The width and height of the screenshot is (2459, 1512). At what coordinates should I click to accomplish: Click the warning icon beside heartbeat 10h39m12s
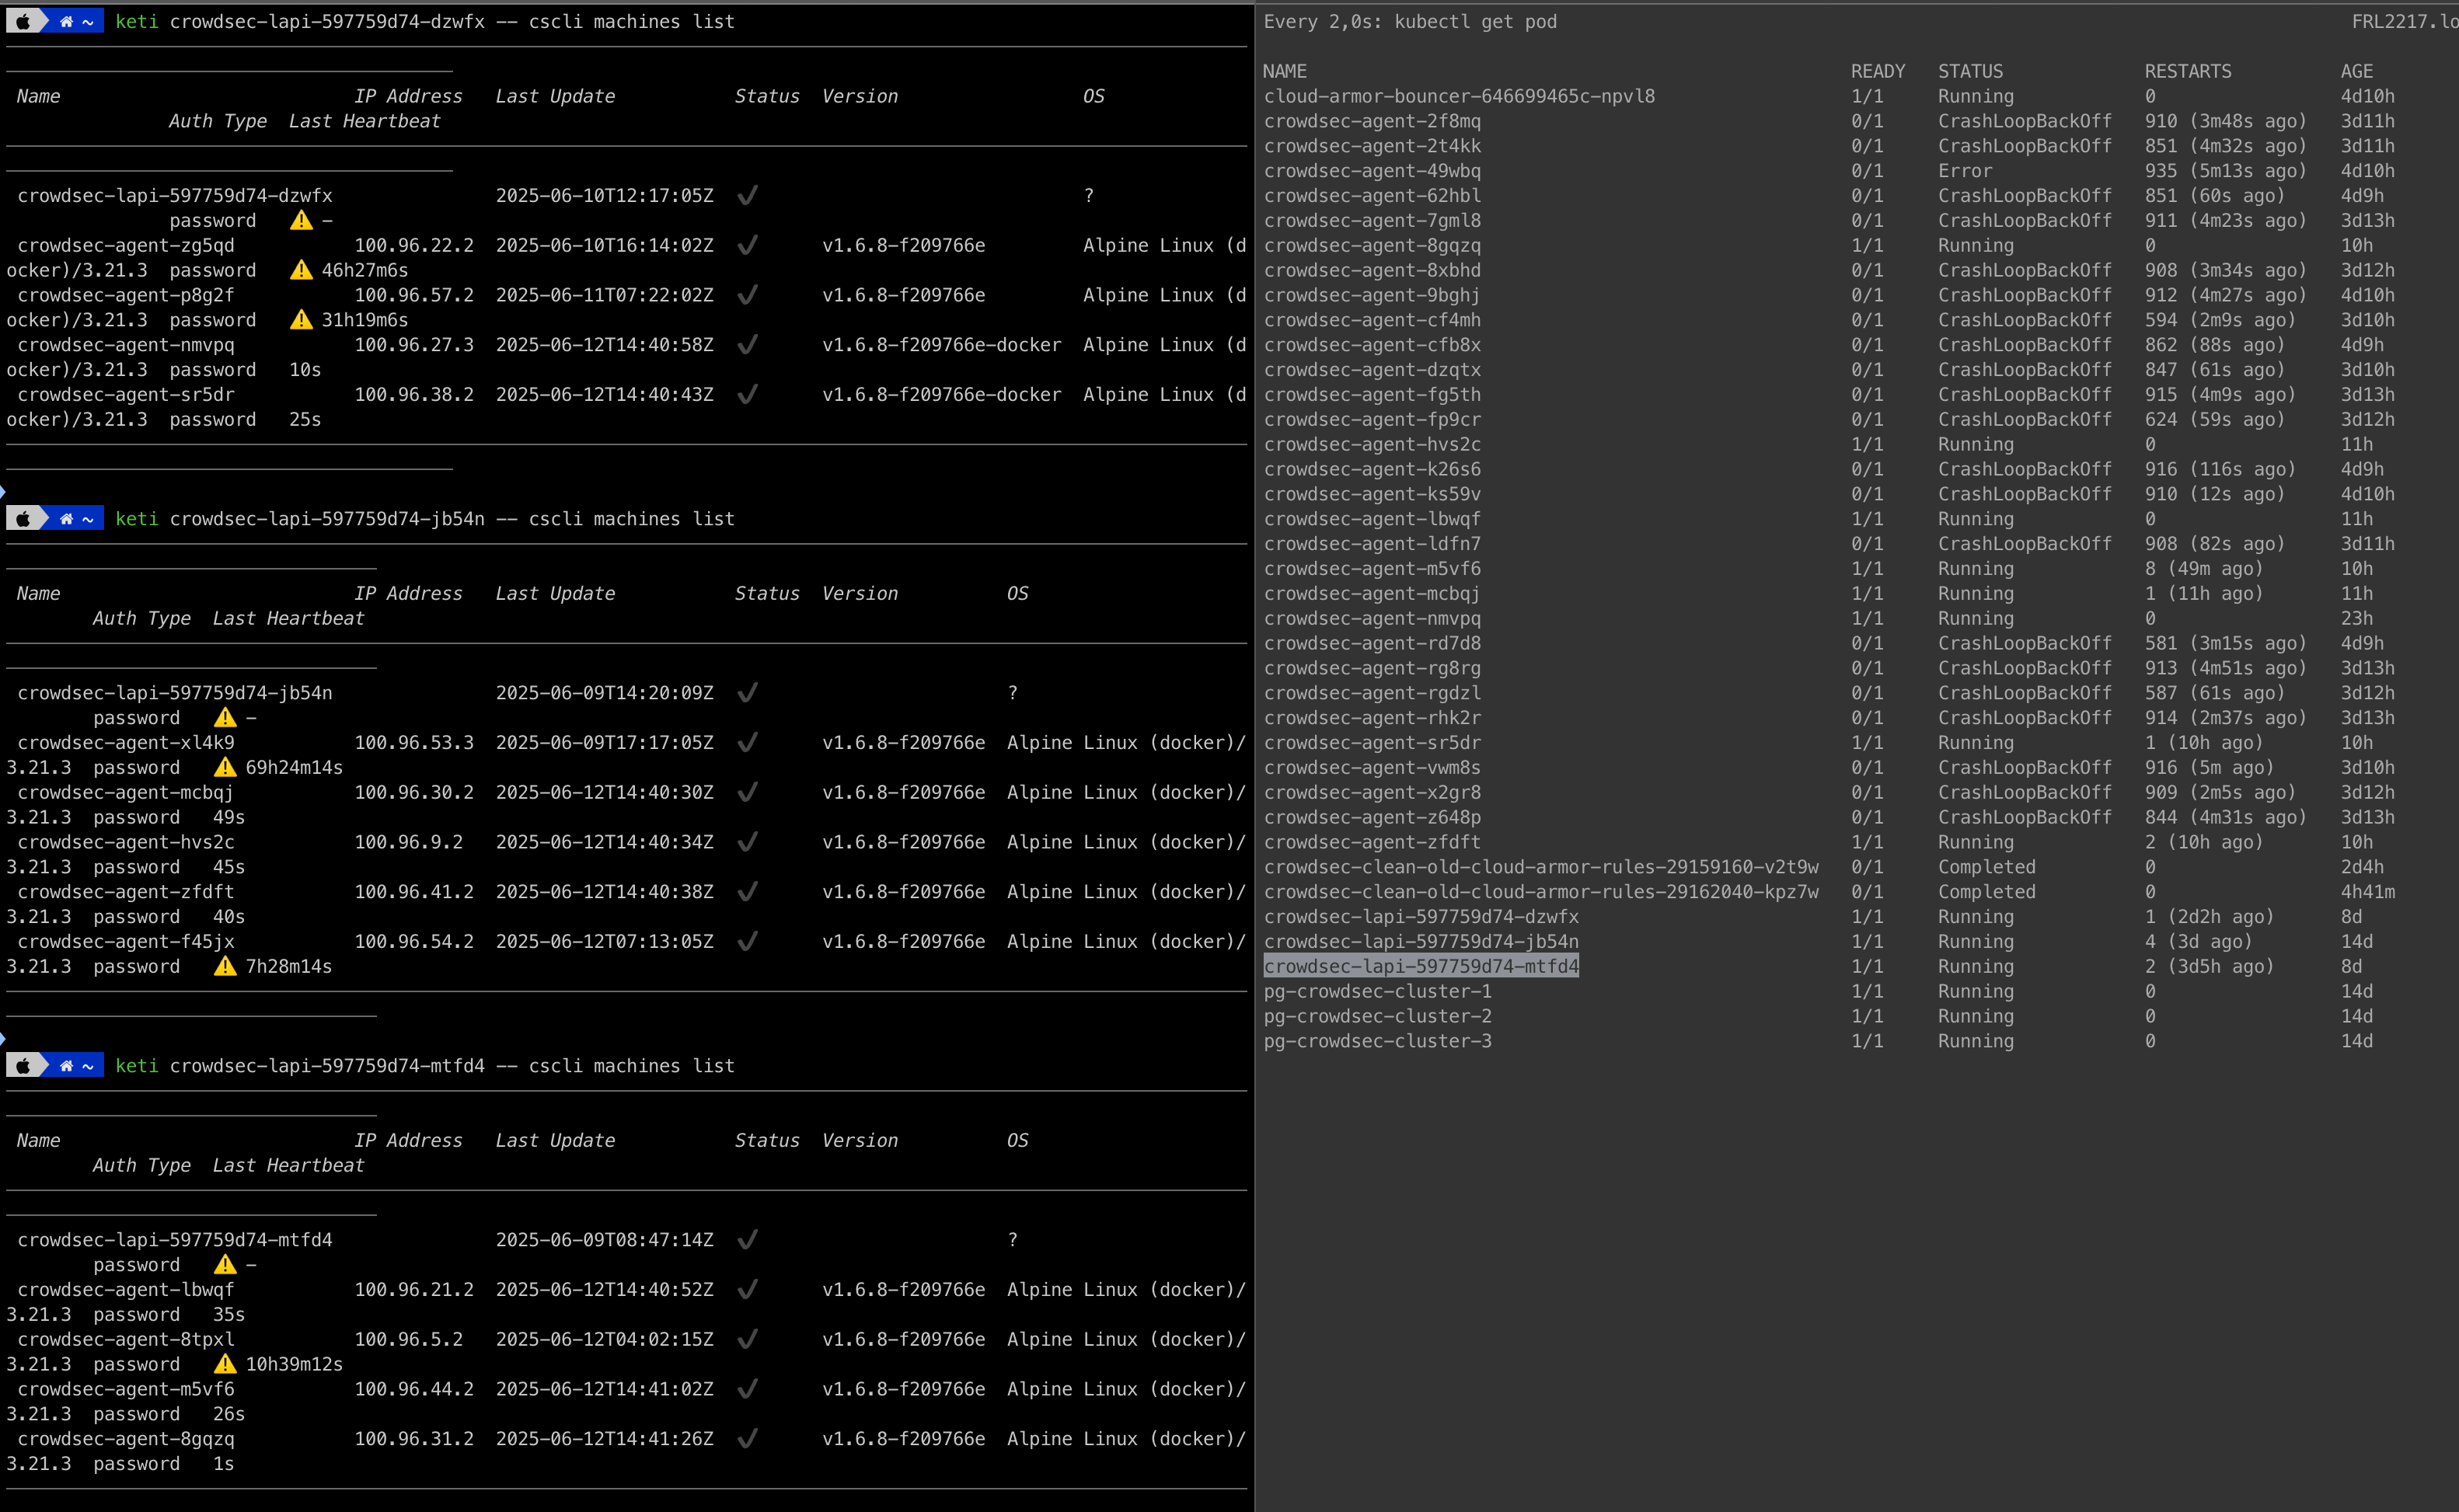pos(225,1364)
